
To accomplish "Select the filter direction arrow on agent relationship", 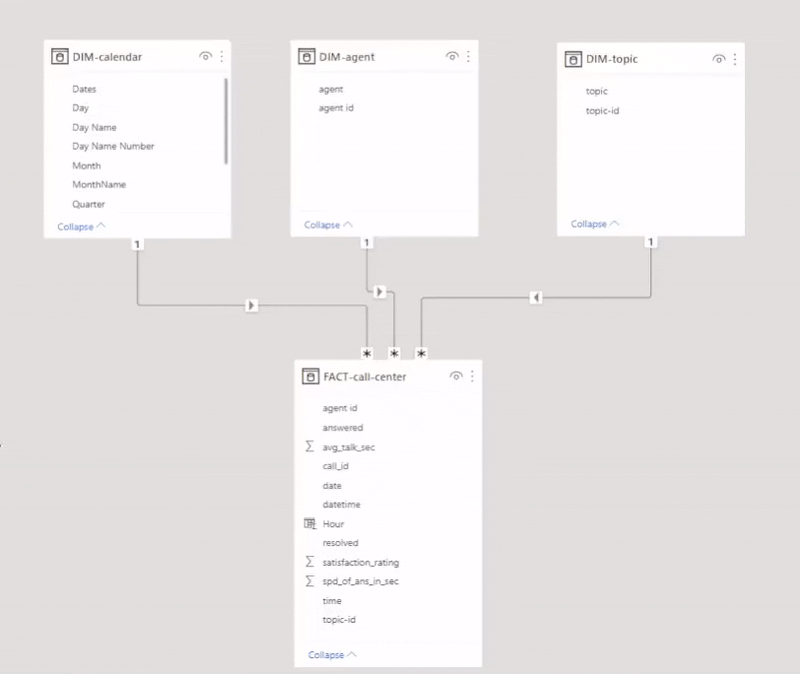I will pyautogui.click(x=379, y=292).
